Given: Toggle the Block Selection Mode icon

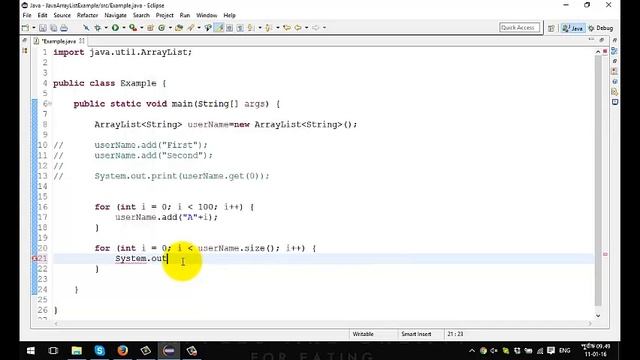Looking at the screenshot, I should [229, 28].
